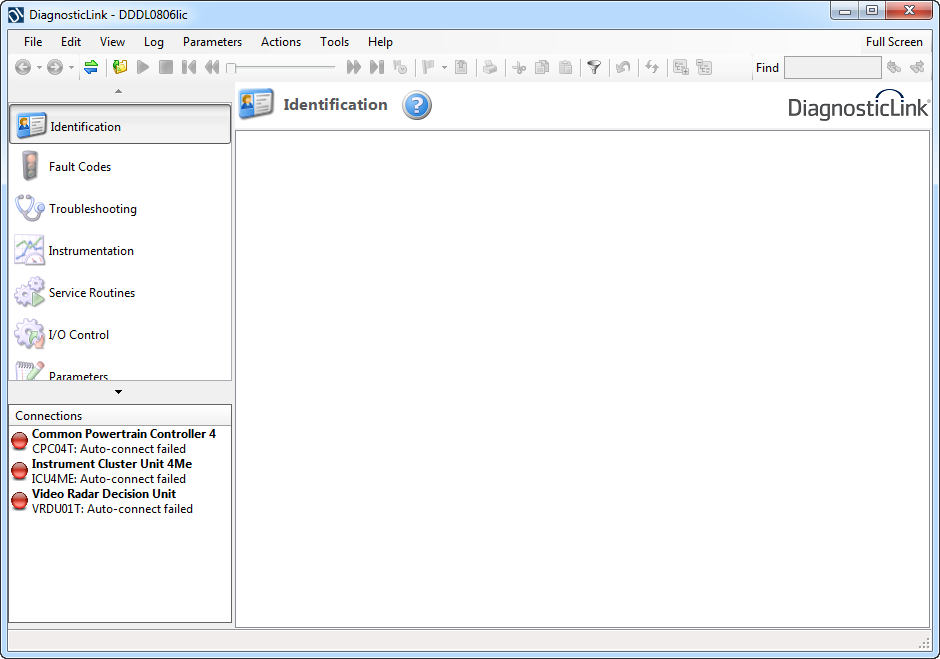Click the log playback position slider
Image resolution: width=940 pixels, height=659 pixels.
click(x=281, y=67)
